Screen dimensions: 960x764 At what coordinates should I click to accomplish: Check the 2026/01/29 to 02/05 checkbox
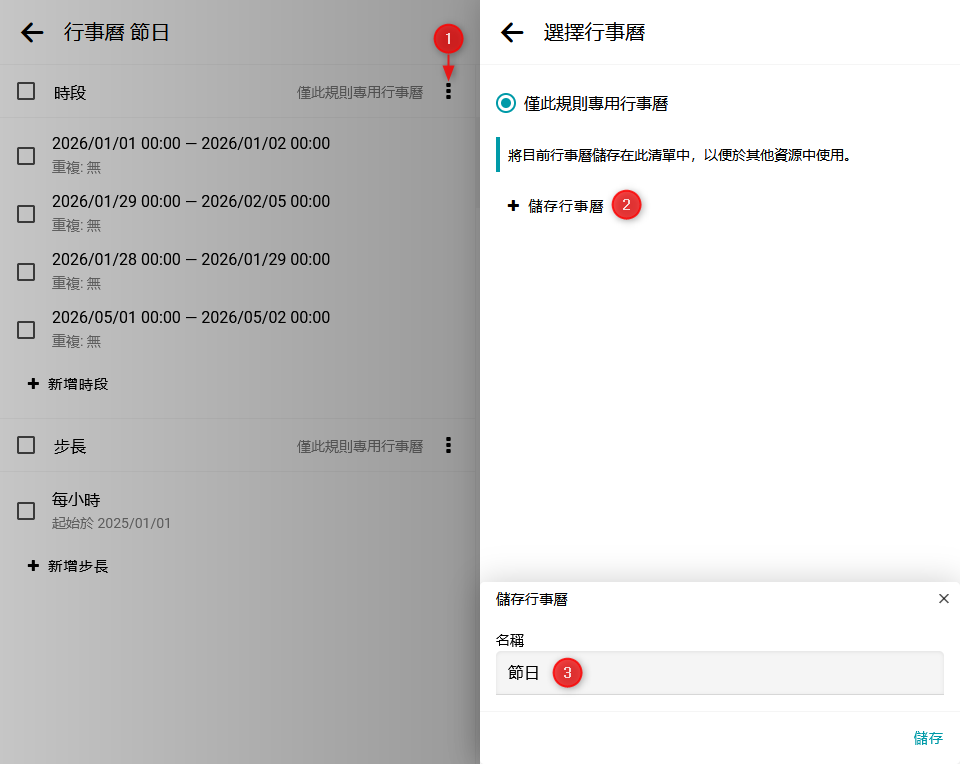26,213
